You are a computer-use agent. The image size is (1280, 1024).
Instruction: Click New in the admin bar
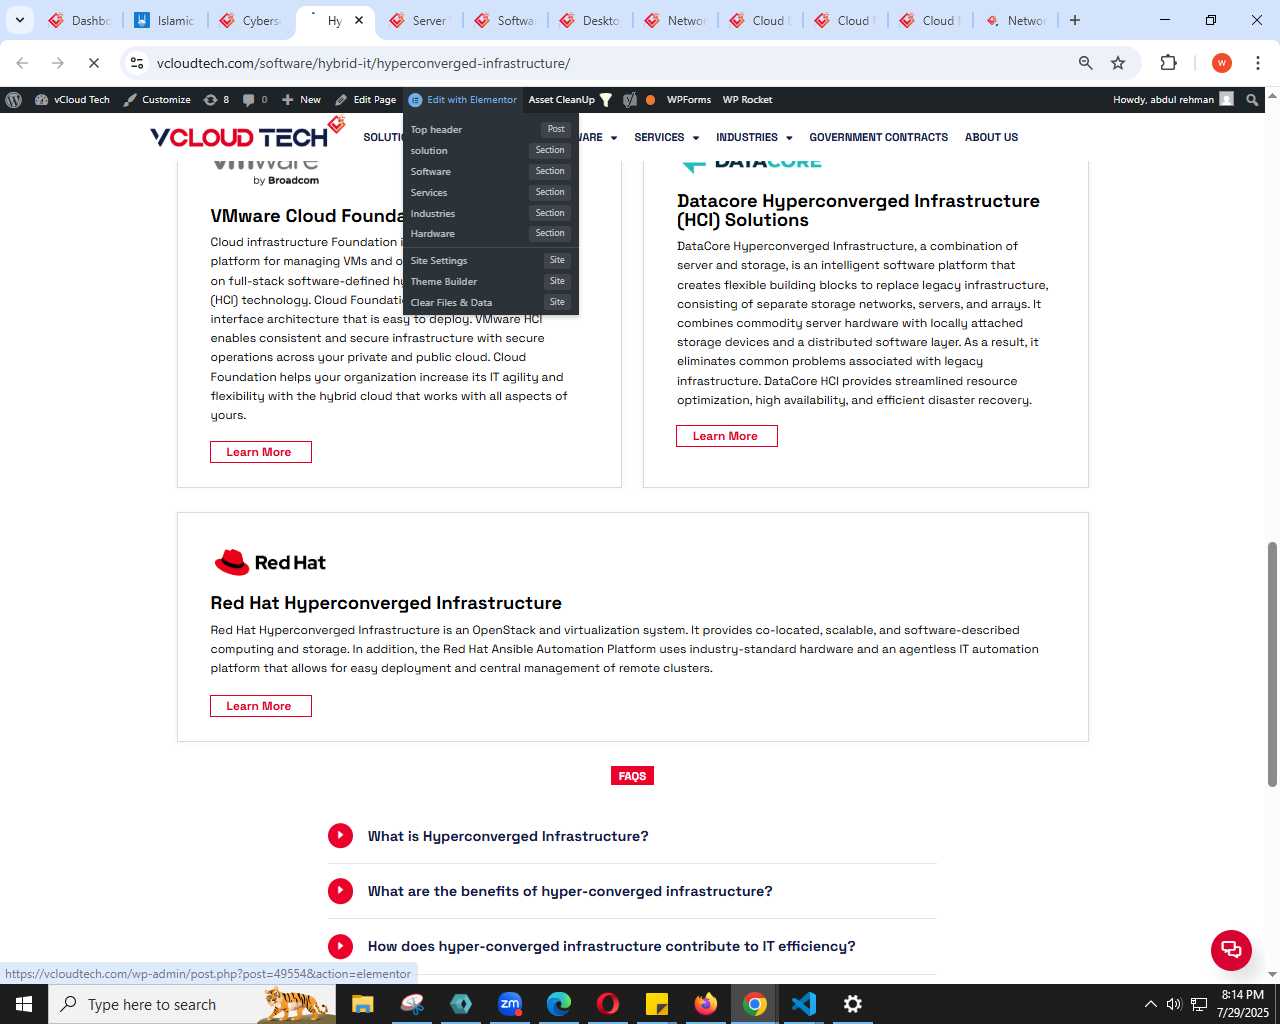point(301,100)
